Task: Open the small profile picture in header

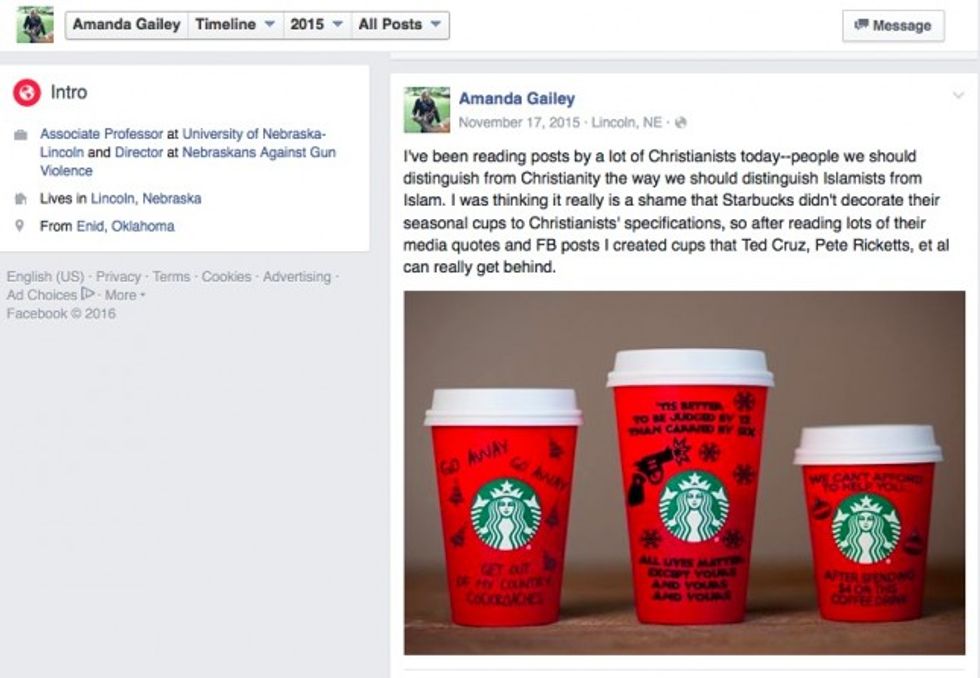Action: pos(35,25)
